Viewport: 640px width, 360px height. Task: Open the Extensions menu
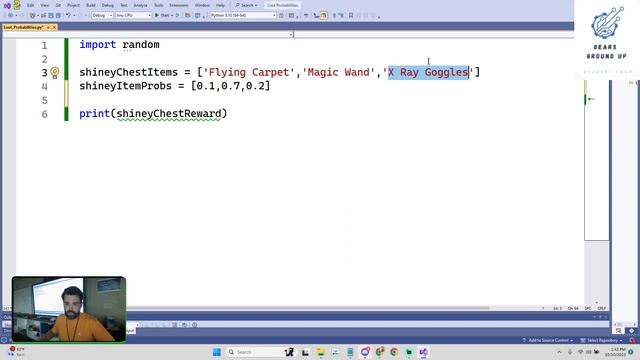point(179,5)
